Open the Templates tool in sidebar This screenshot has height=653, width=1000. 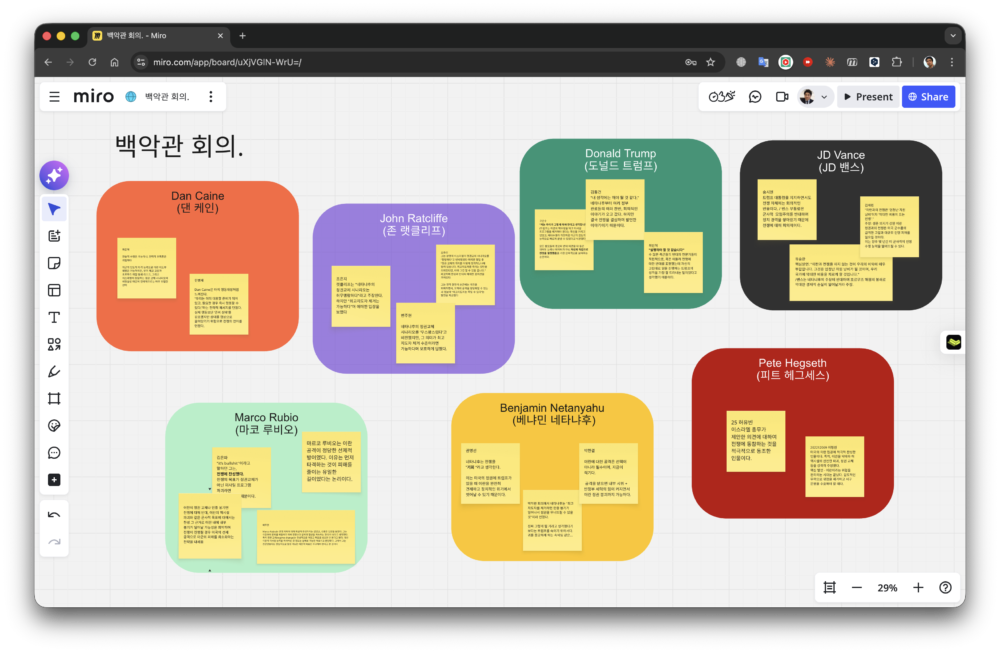point(54,290)
